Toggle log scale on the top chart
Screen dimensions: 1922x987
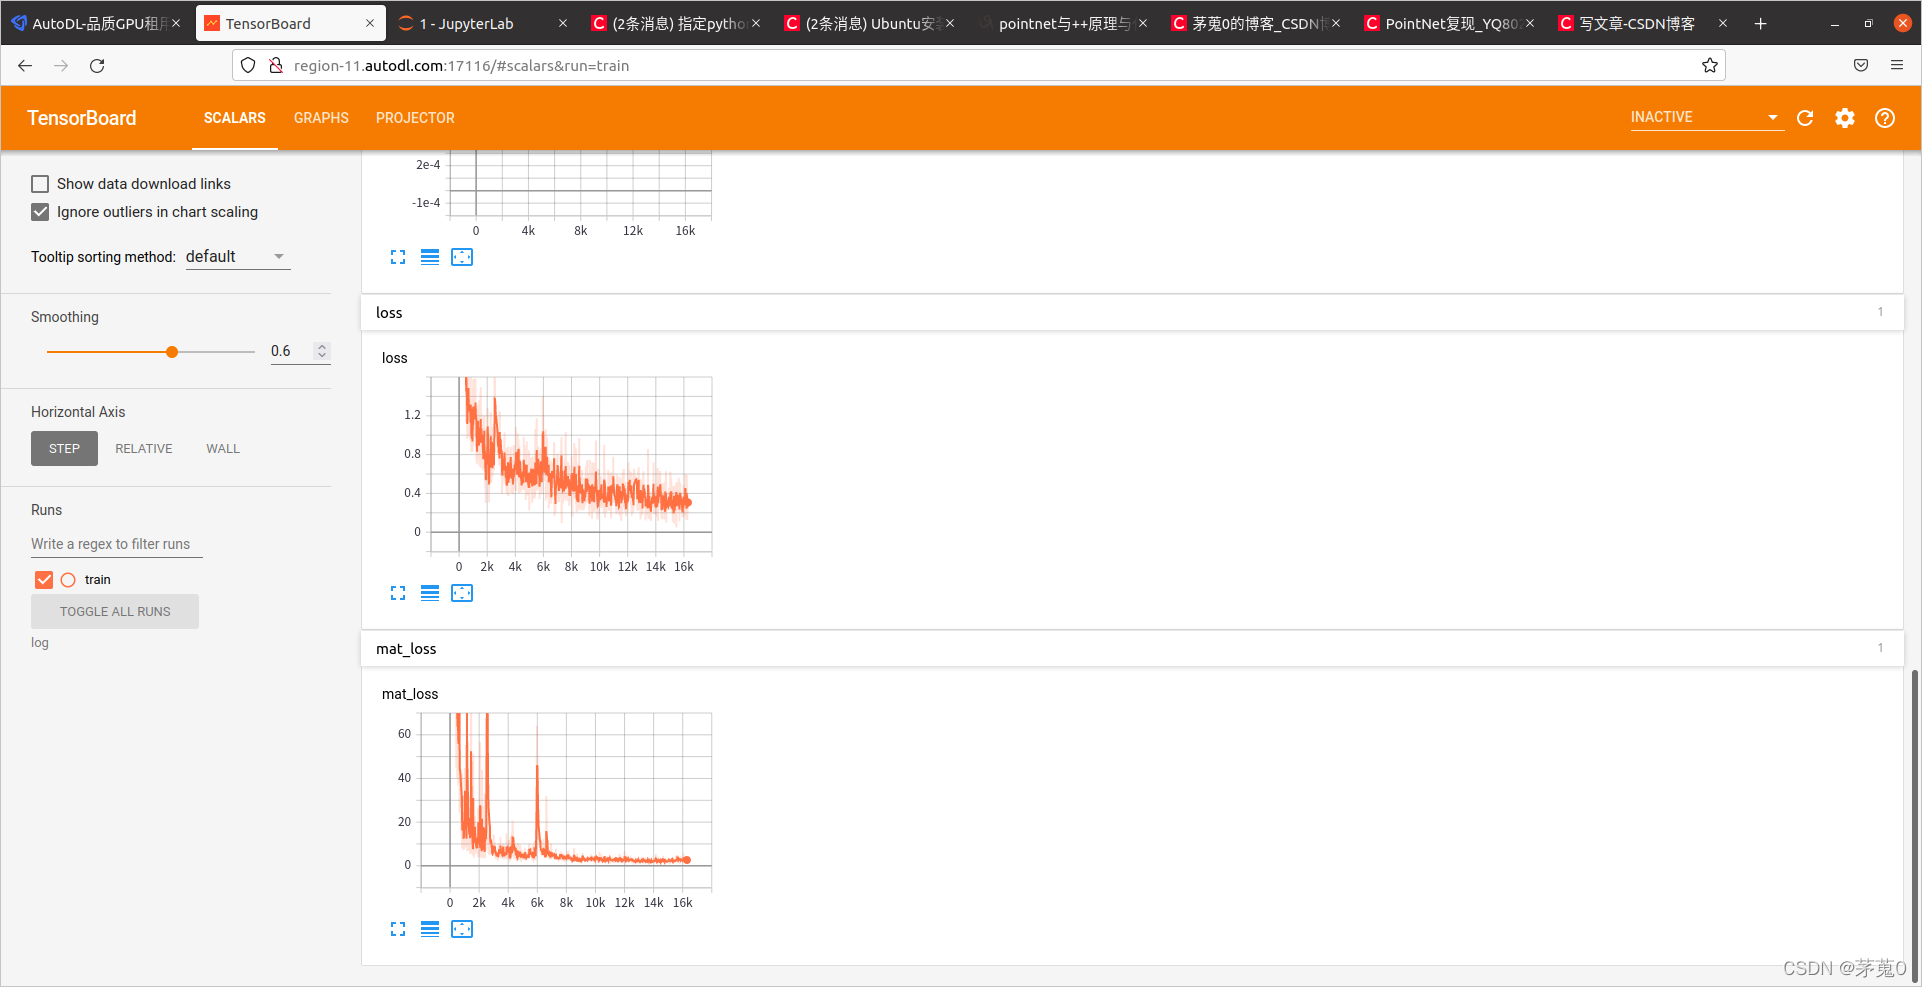tap(430, 257)
